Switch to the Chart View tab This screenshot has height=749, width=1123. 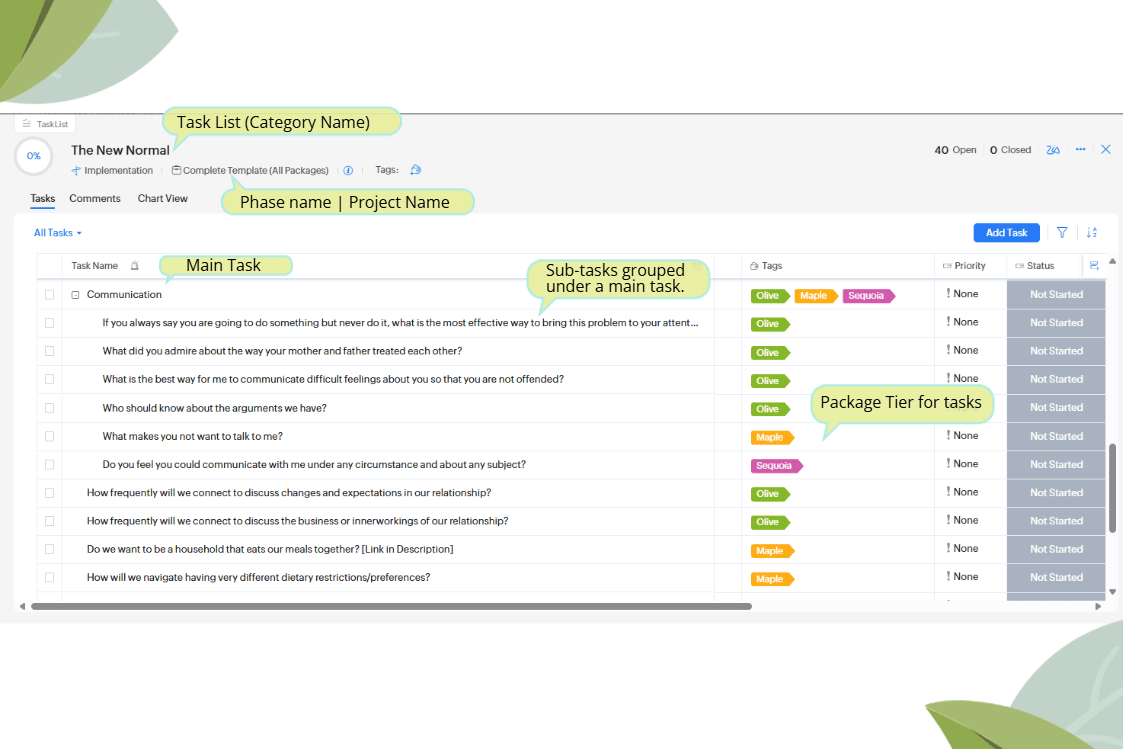pyautogui.click(x=163, y=199)
